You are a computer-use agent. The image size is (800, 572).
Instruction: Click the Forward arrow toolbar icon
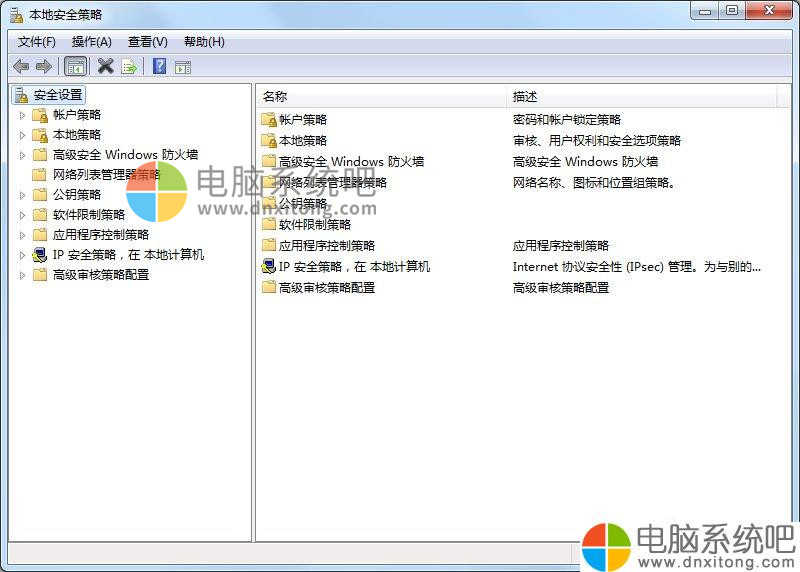click(x=44, y=66)
